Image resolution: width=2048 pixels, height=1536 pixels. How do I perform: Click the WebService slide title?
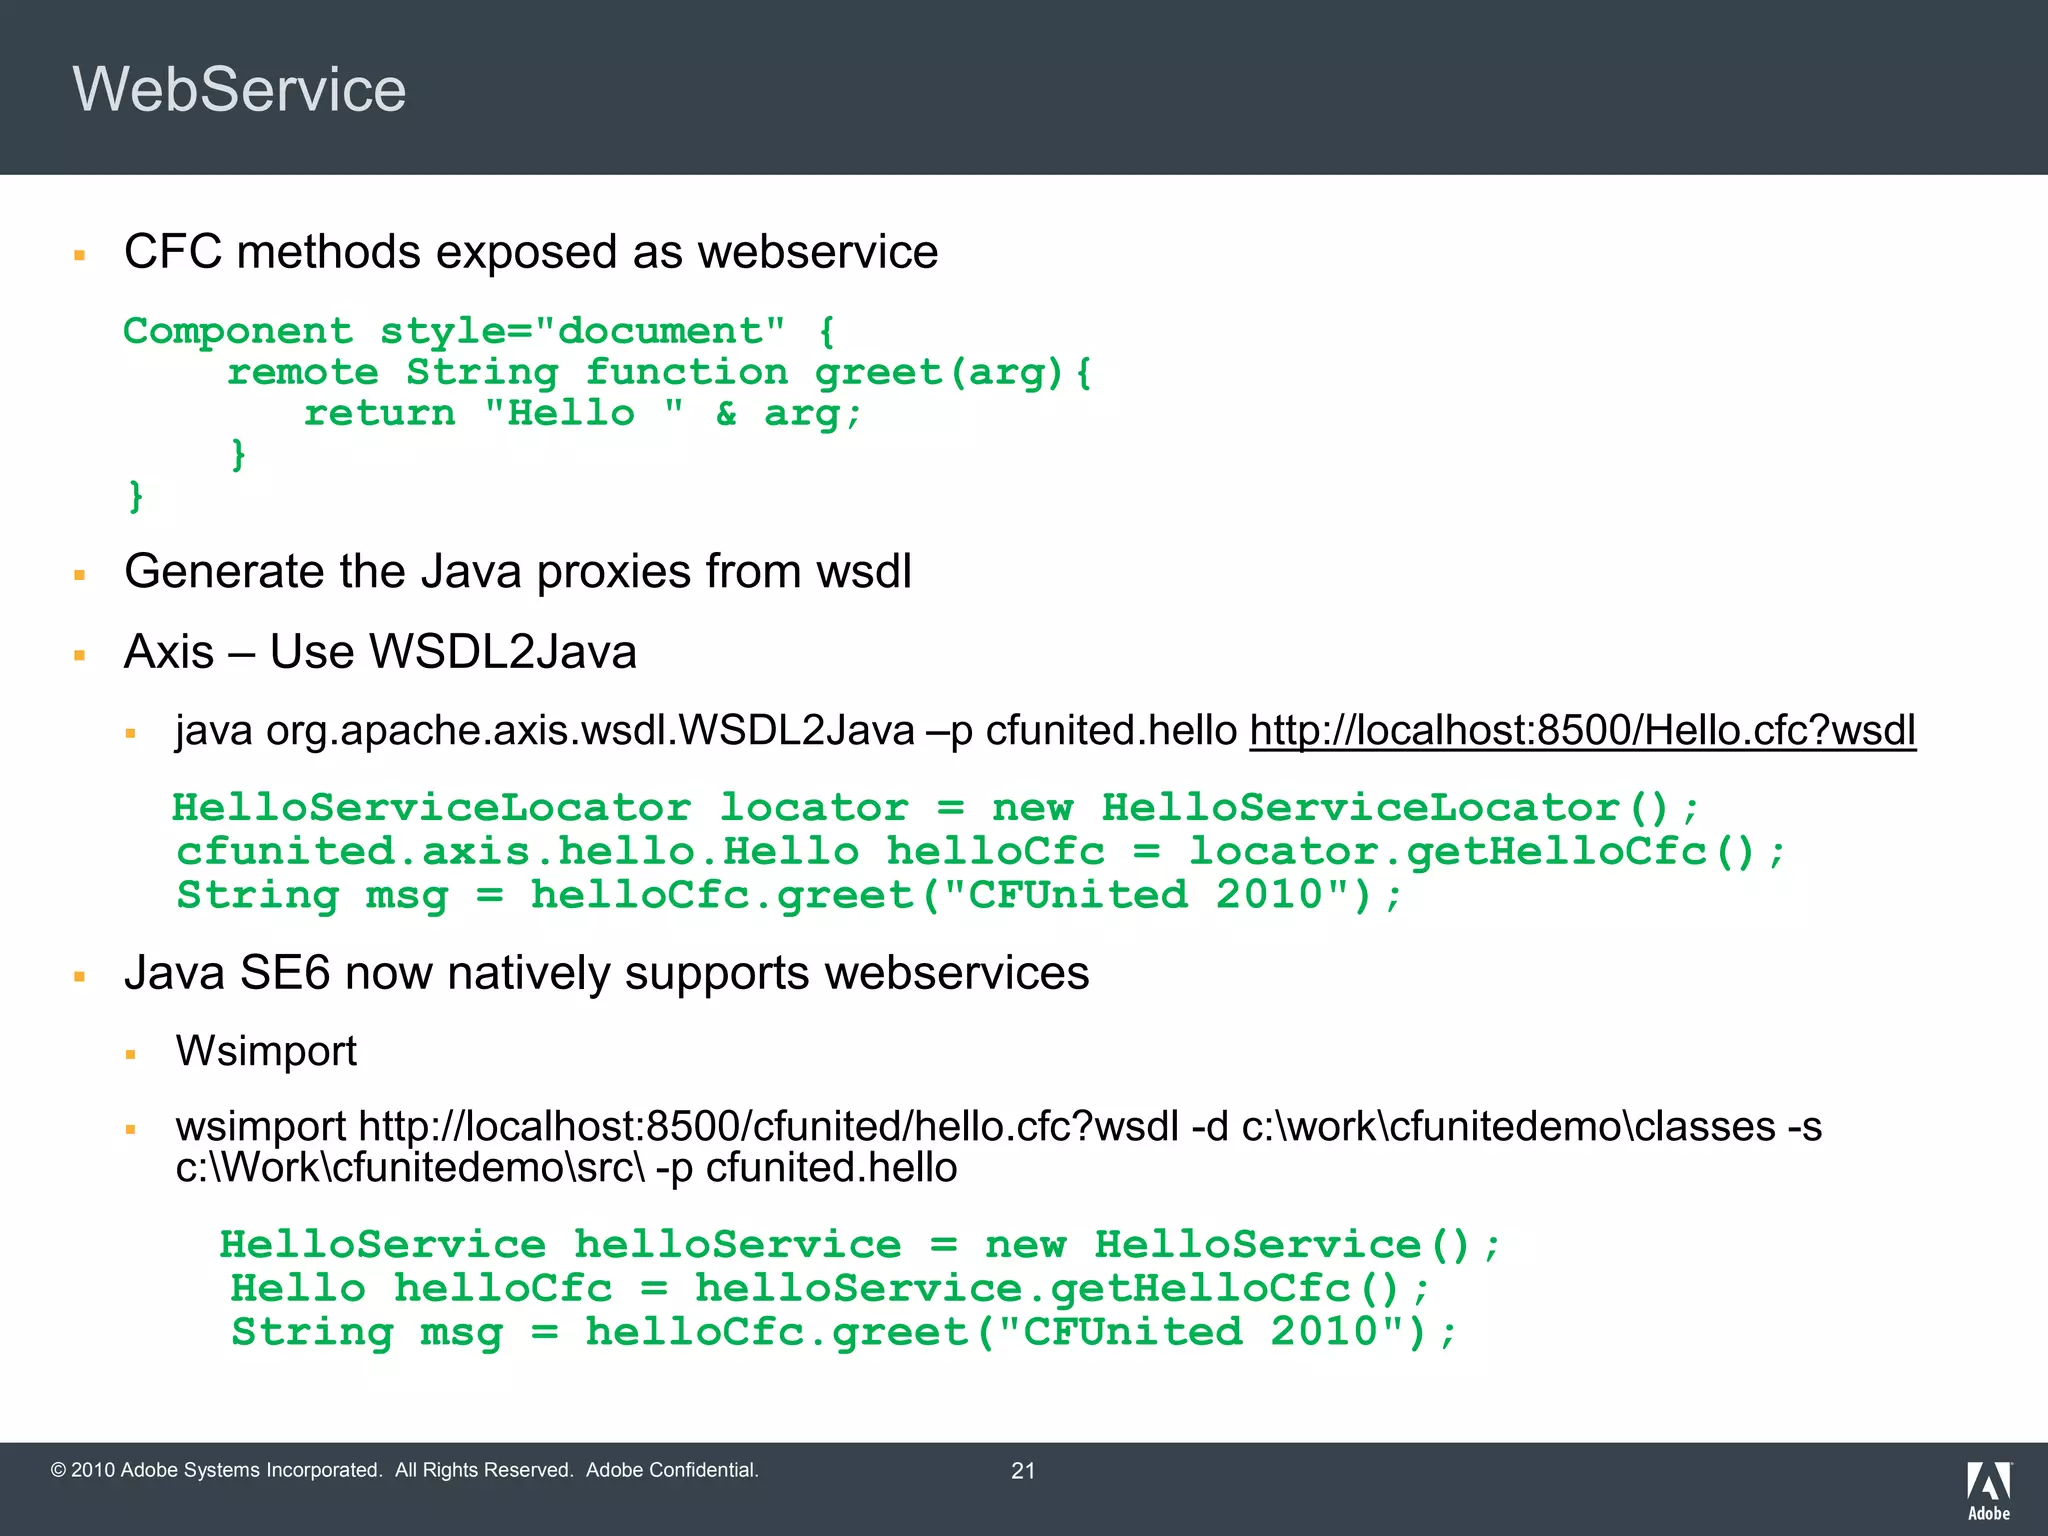[x=240, y=89]
